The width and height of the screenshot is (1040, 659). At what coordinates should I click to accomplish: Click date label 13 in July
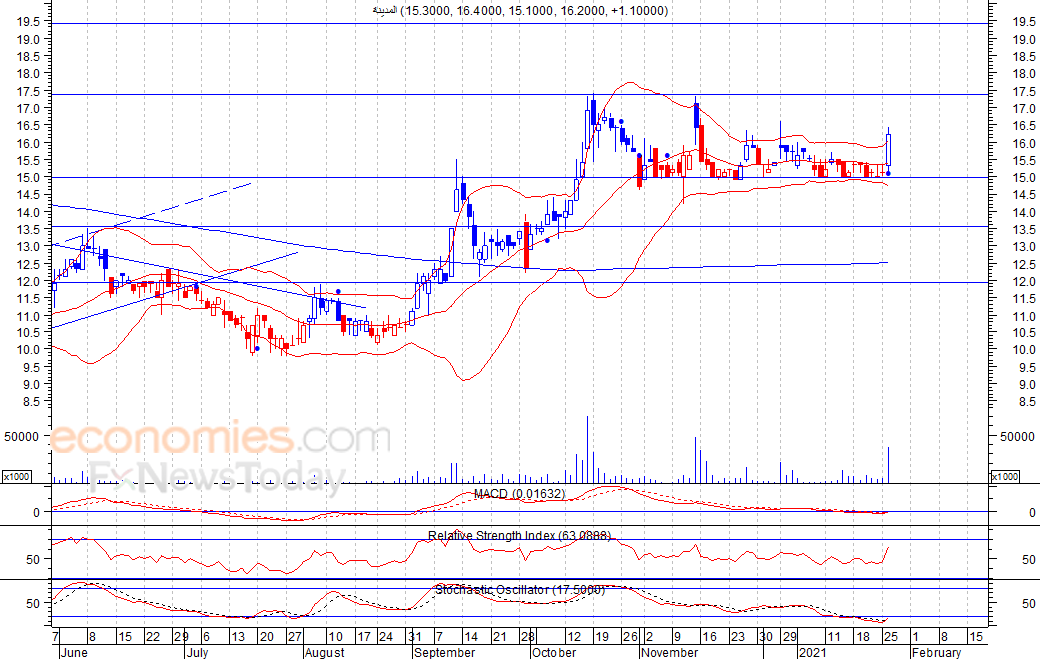[x=238, y=637]
